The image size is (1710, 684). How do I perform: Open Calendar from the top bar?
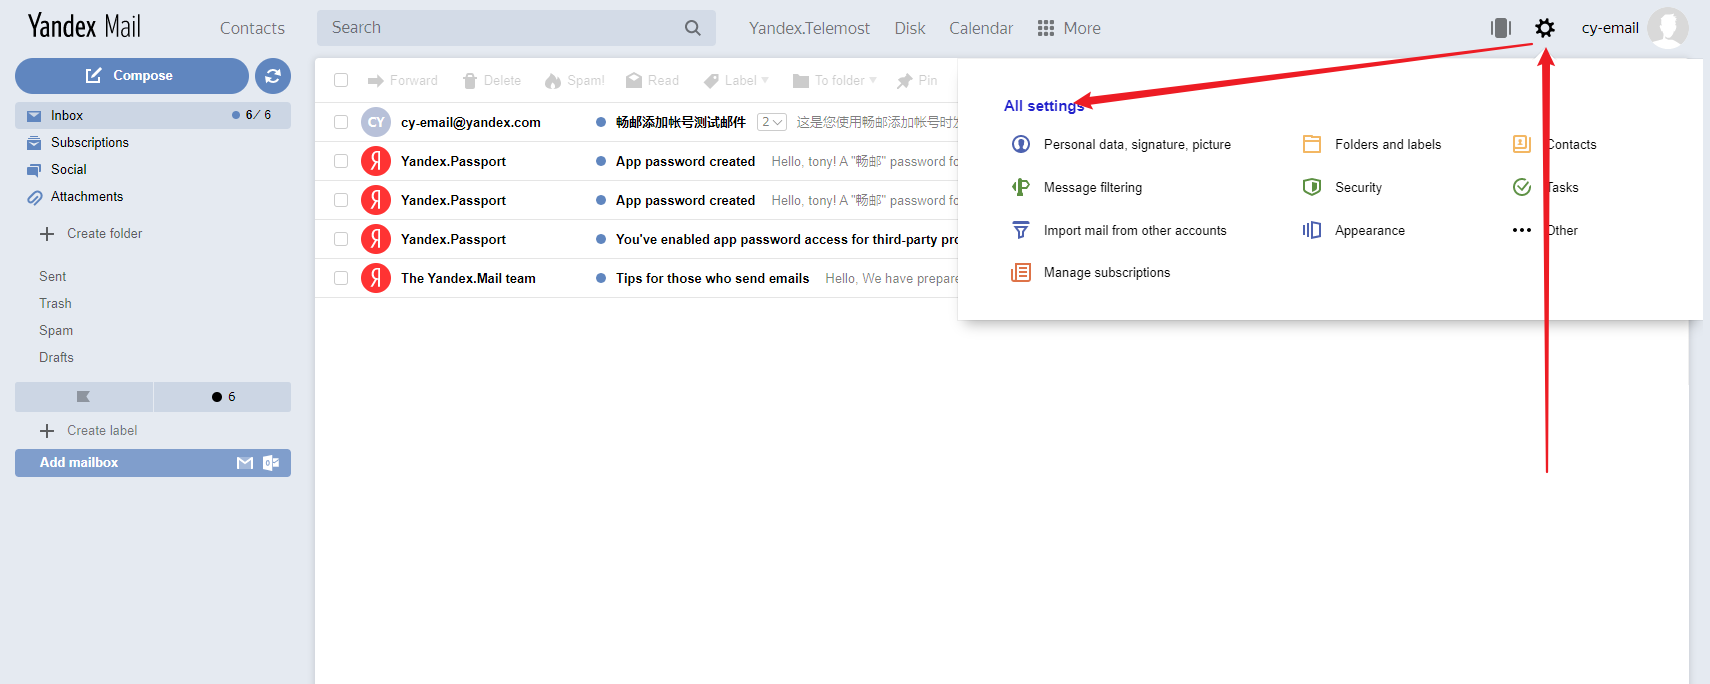[x=981, y=28]
